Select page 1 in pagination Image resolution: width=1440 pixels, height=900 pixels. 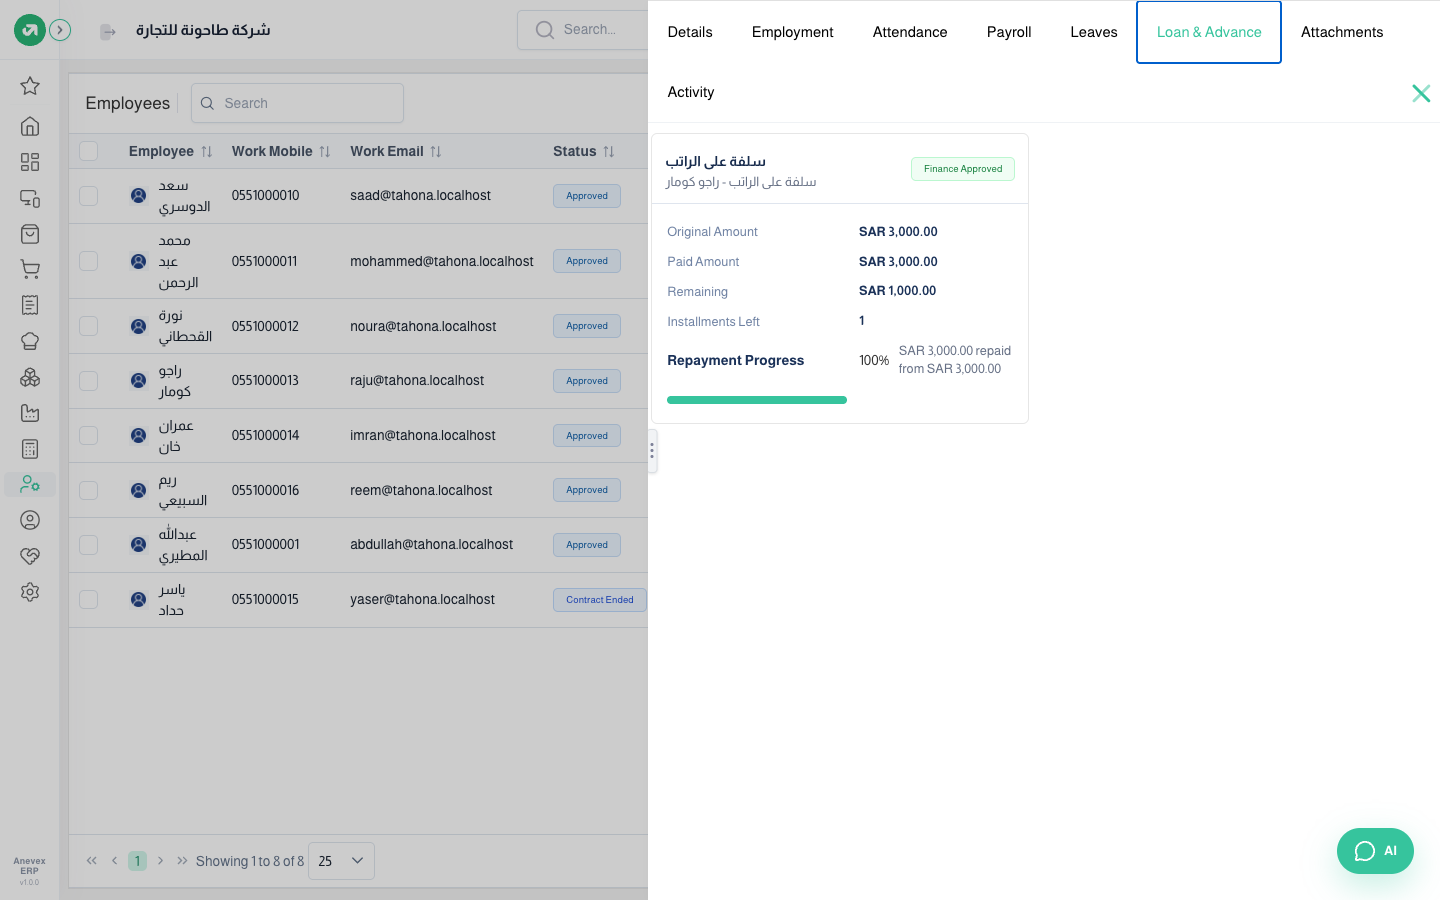[x=138, y=861]
